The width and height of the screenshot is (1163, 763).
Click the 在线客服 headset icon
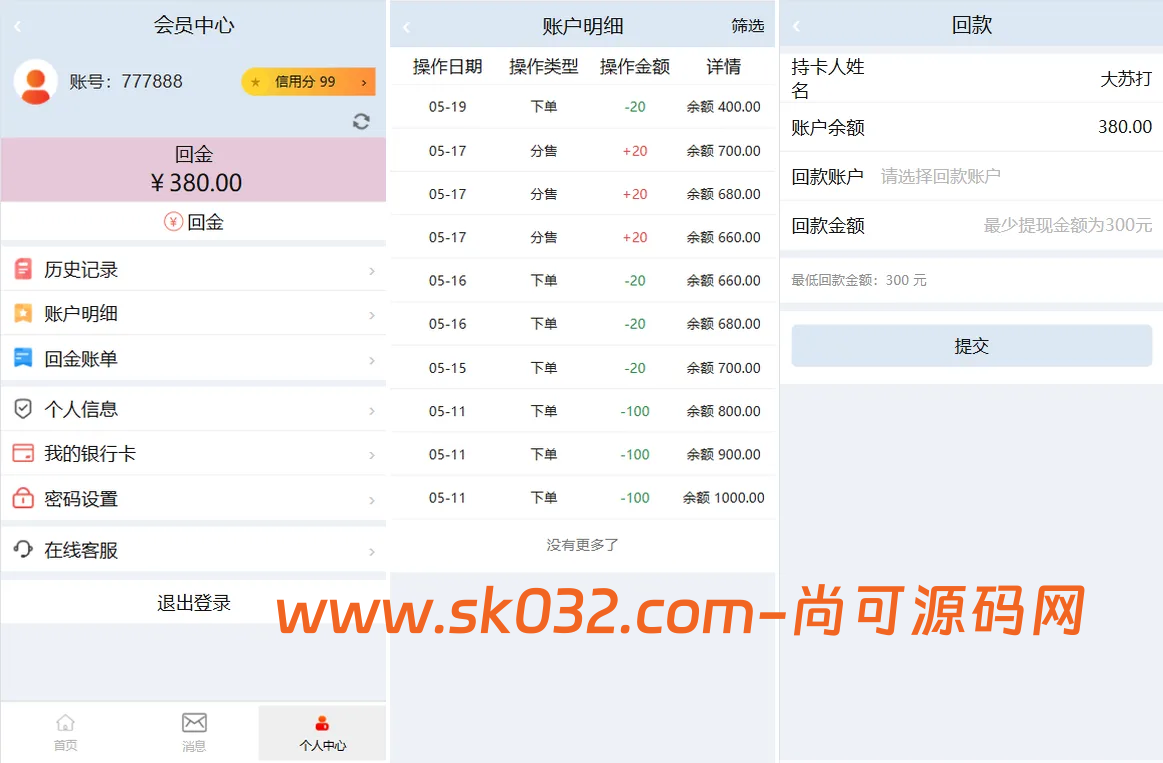pyautogui.click(x=23, y=549)
